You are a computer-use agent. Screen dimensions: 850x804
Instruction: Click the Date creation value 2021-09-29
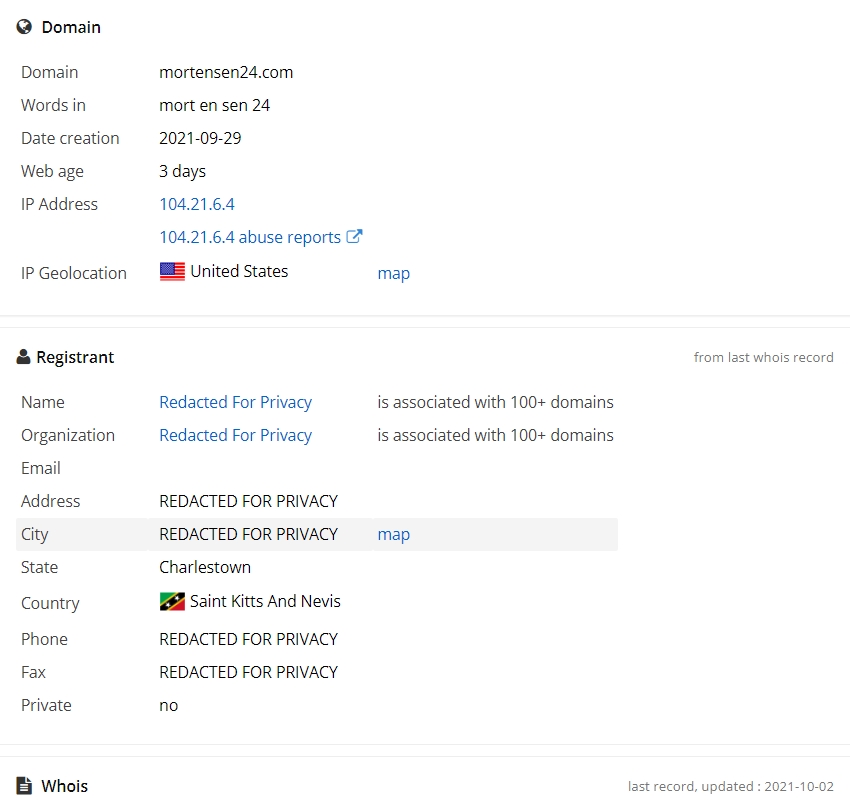point(200,138)
